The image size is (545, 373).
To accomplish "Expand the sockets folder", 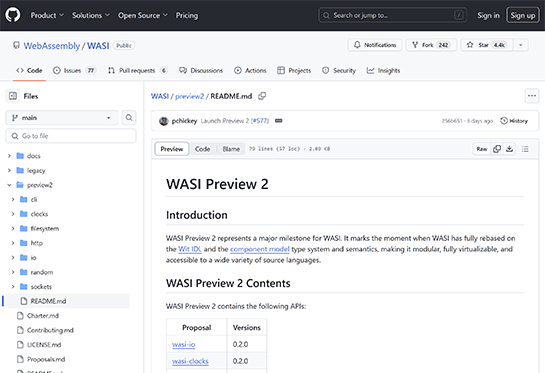I will 13,286.
